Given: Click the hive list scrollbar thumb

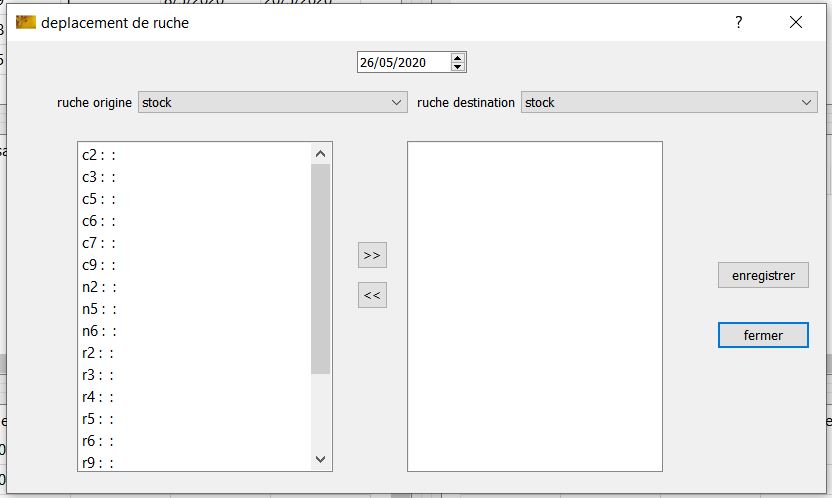Looking at the screenshot, I should click(x=320, y=268).
